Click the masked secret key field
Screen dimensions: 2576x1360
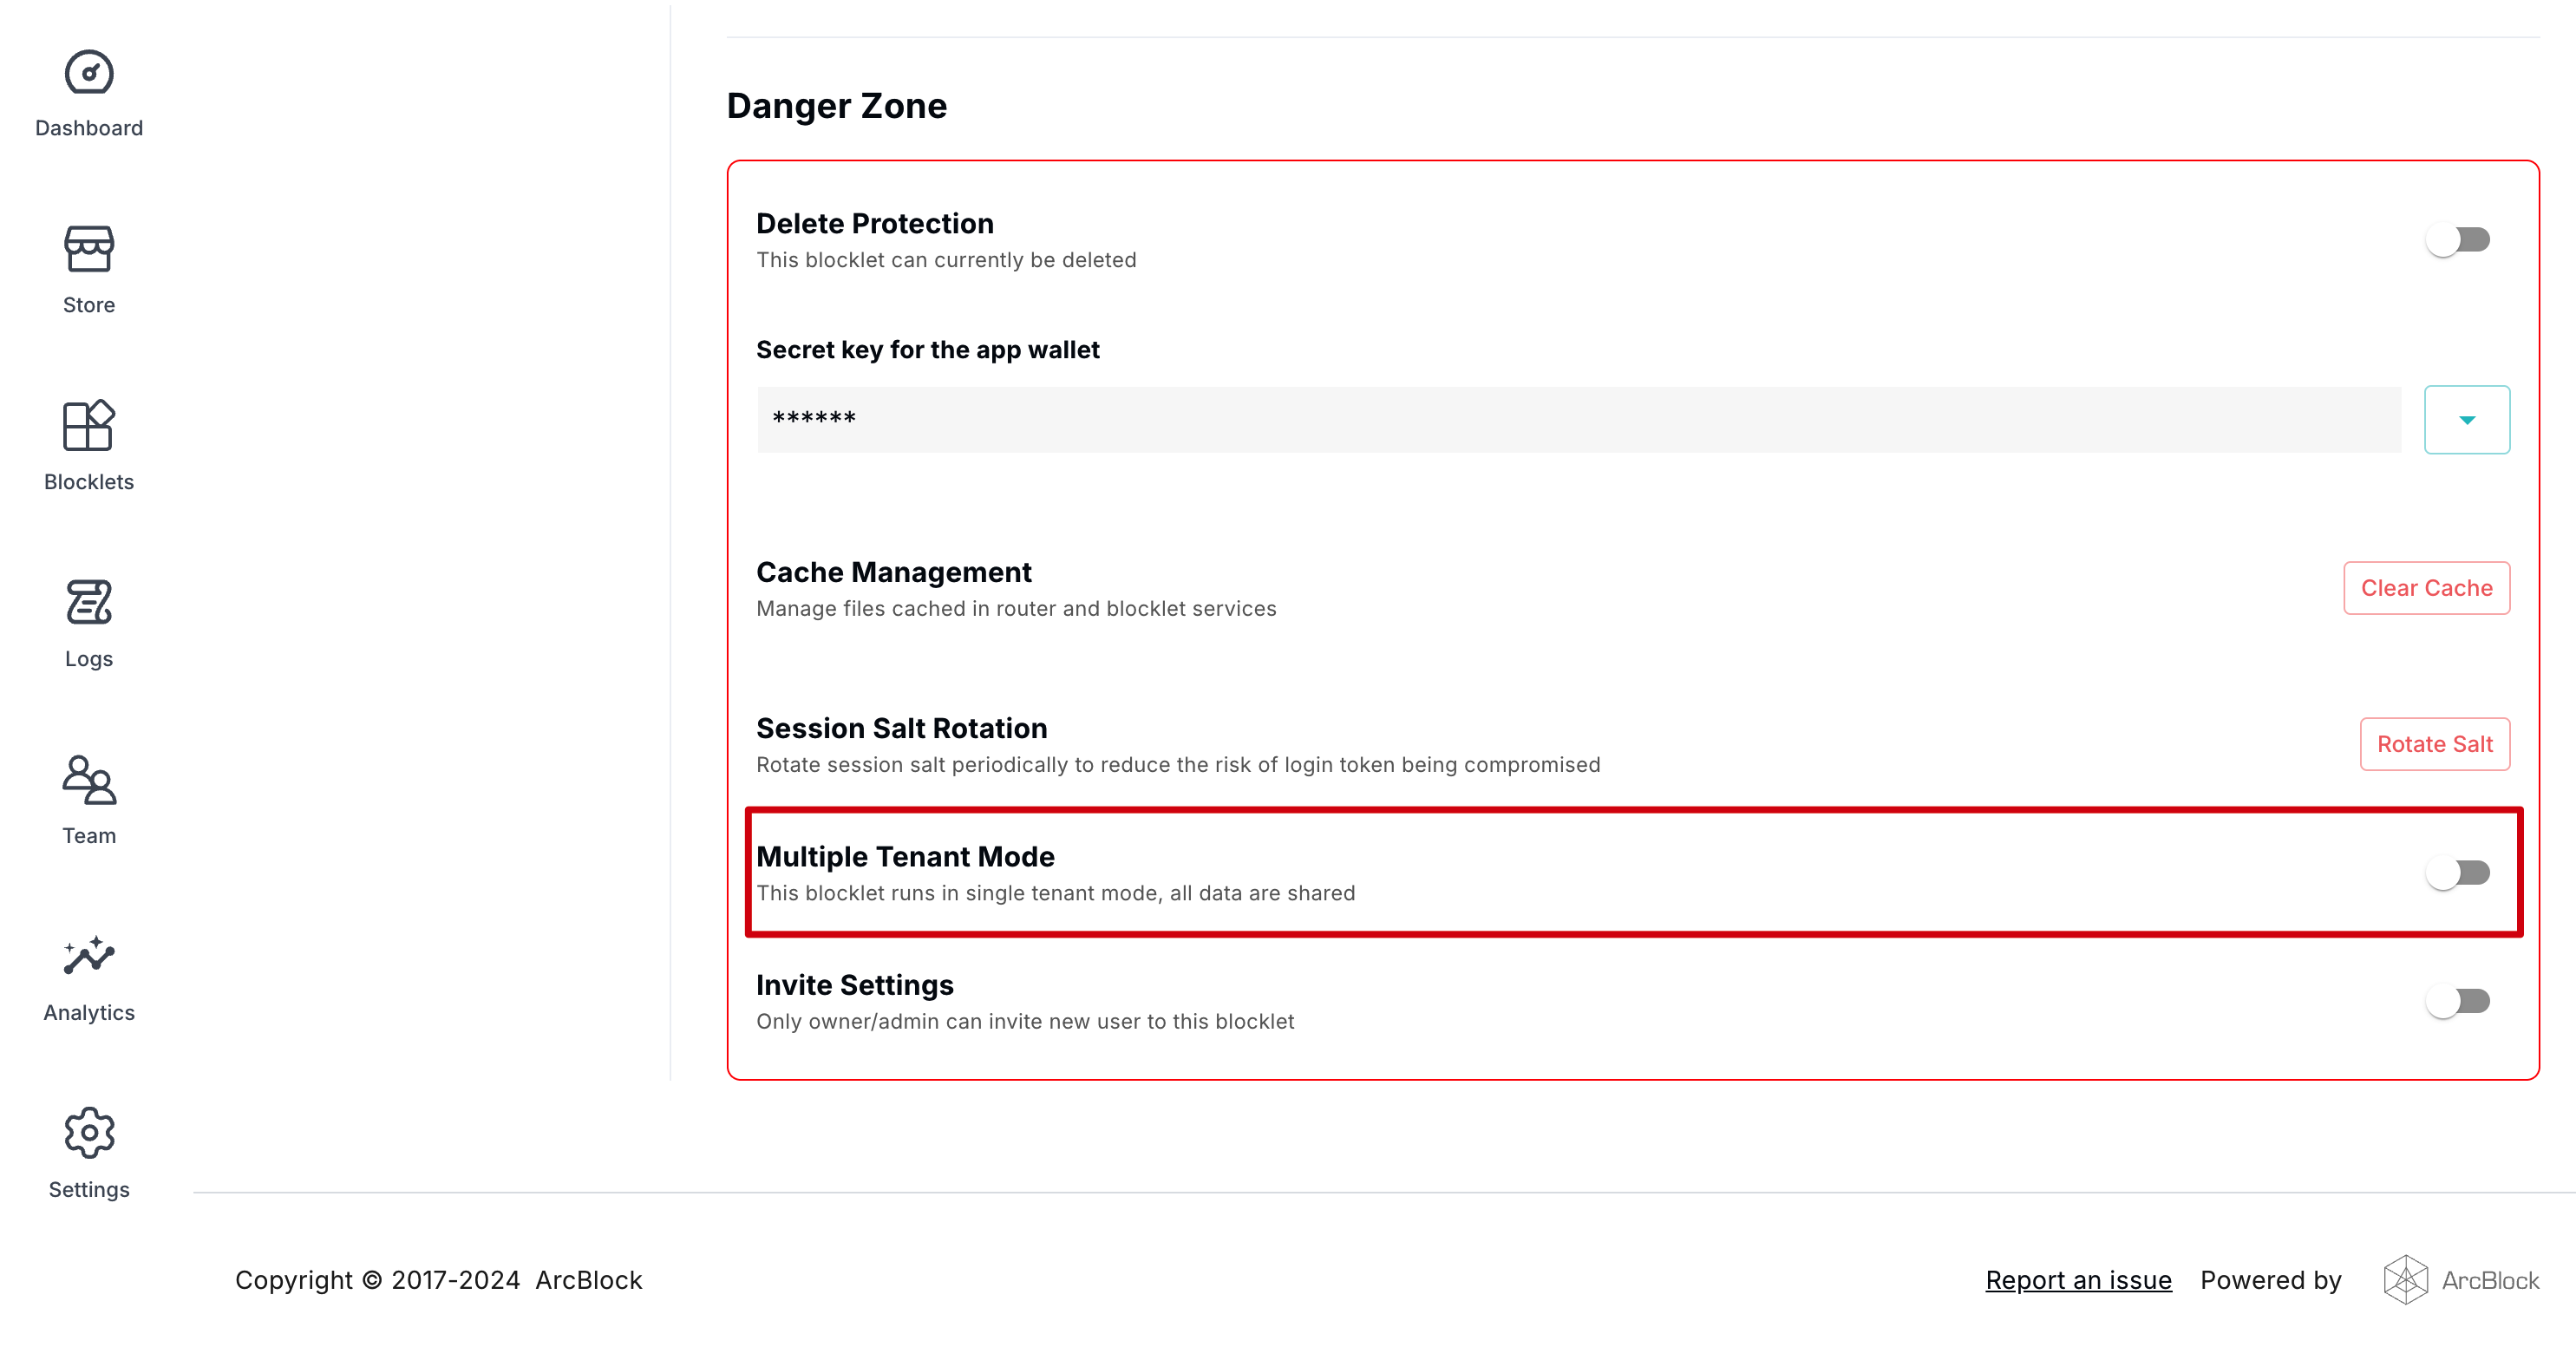1578,420
